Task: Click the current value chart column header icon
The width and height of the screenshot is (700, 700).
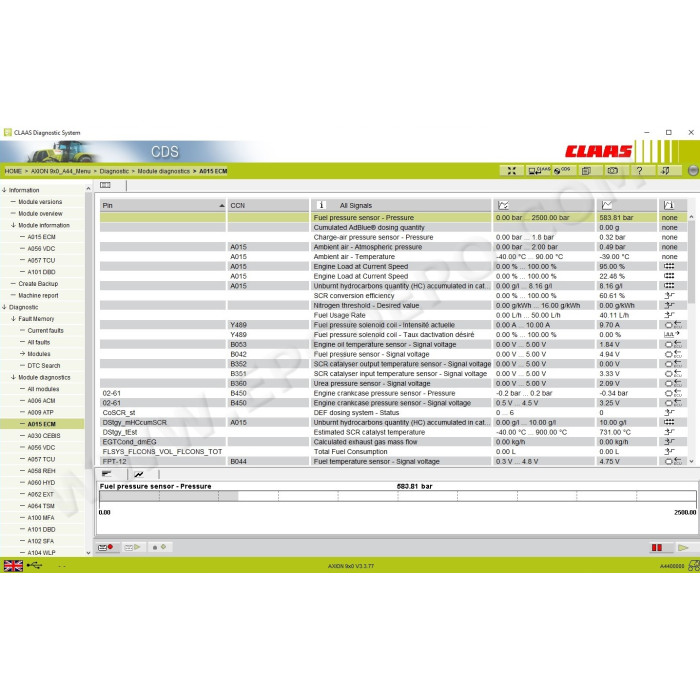Action: pos(606,205)
